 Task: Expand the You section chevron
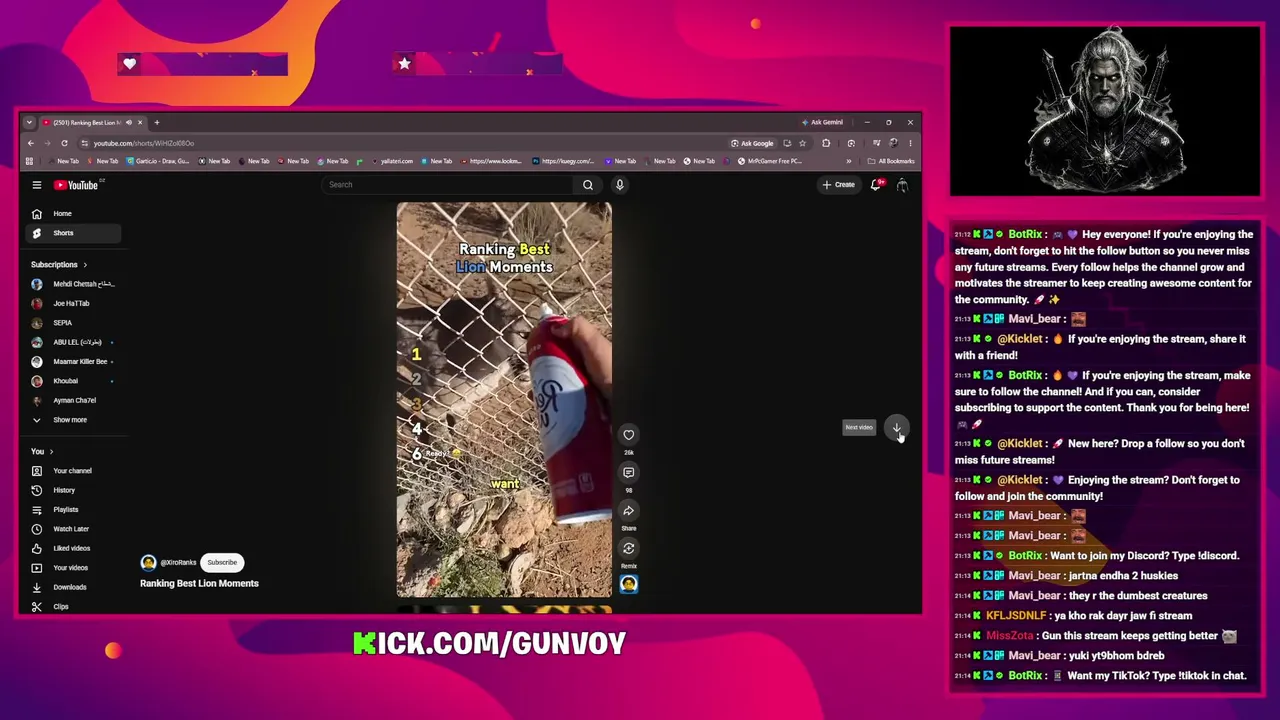pyautogui.click(x=51, y=452)
